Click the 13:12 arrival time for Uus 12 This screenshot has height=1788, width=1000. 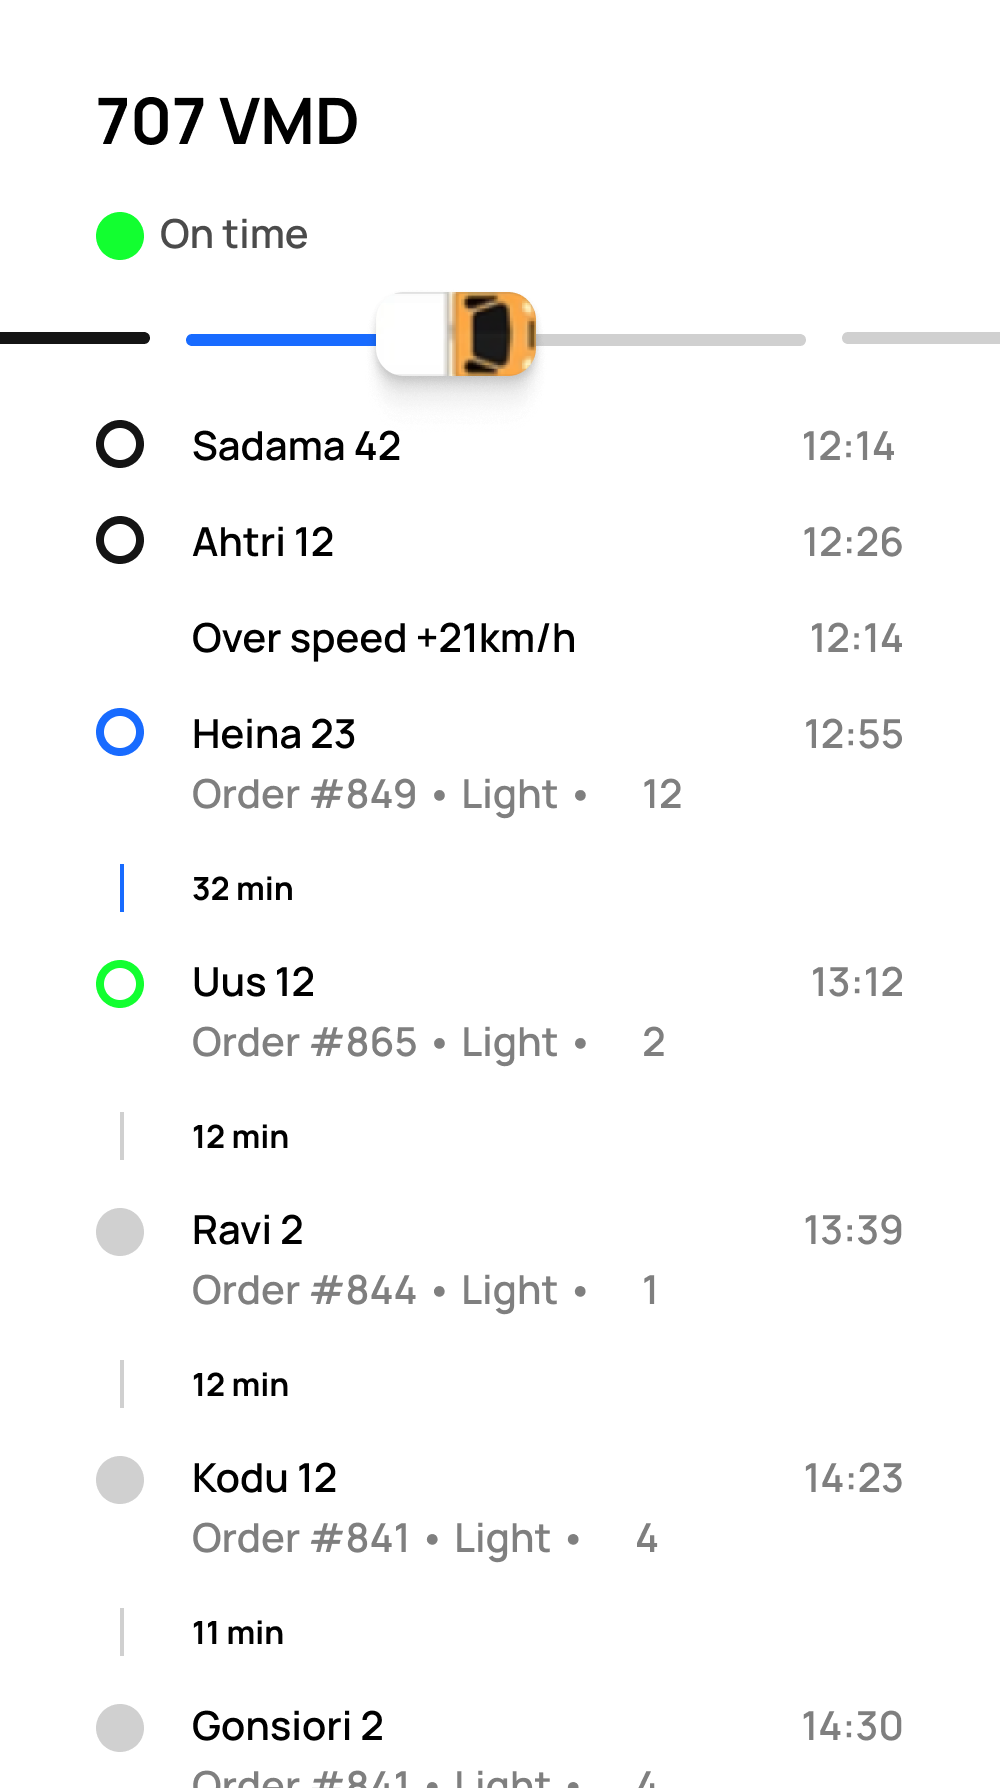[x=856, y=983]
